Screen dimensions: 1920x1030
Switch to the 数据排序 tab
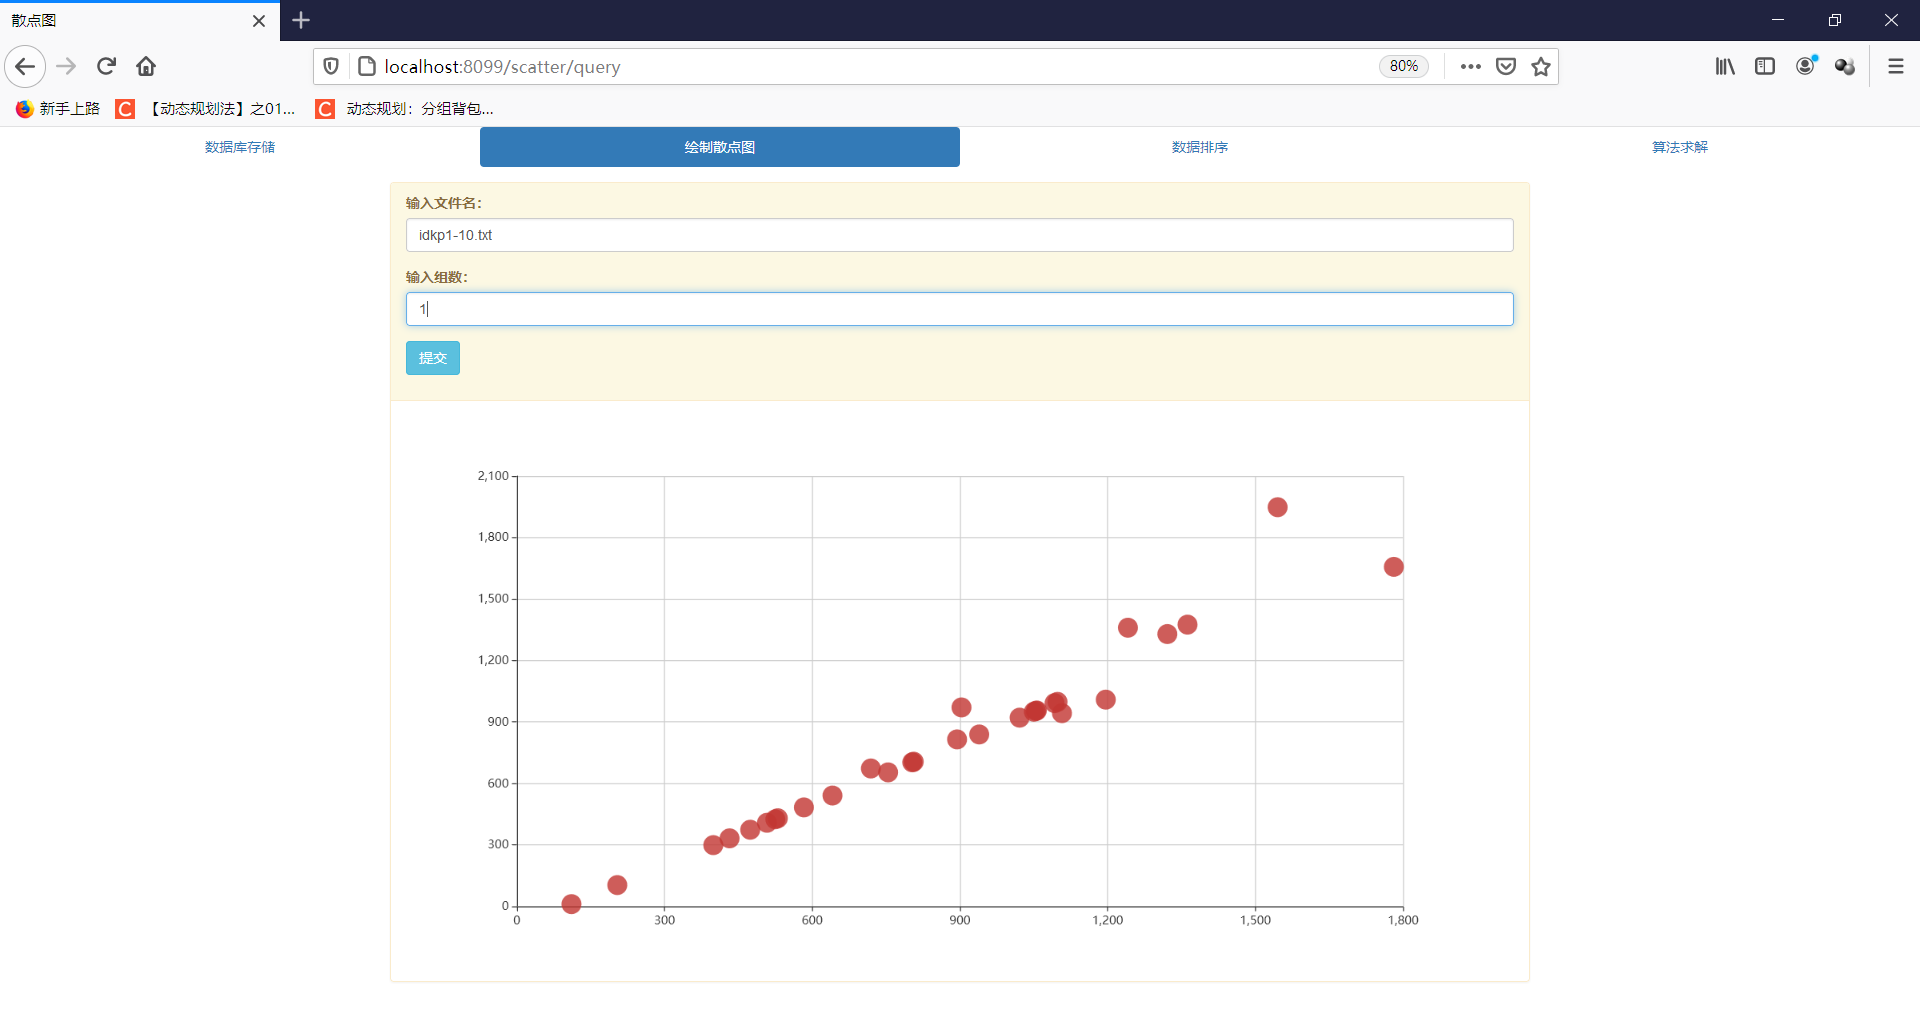(1200, 147)
